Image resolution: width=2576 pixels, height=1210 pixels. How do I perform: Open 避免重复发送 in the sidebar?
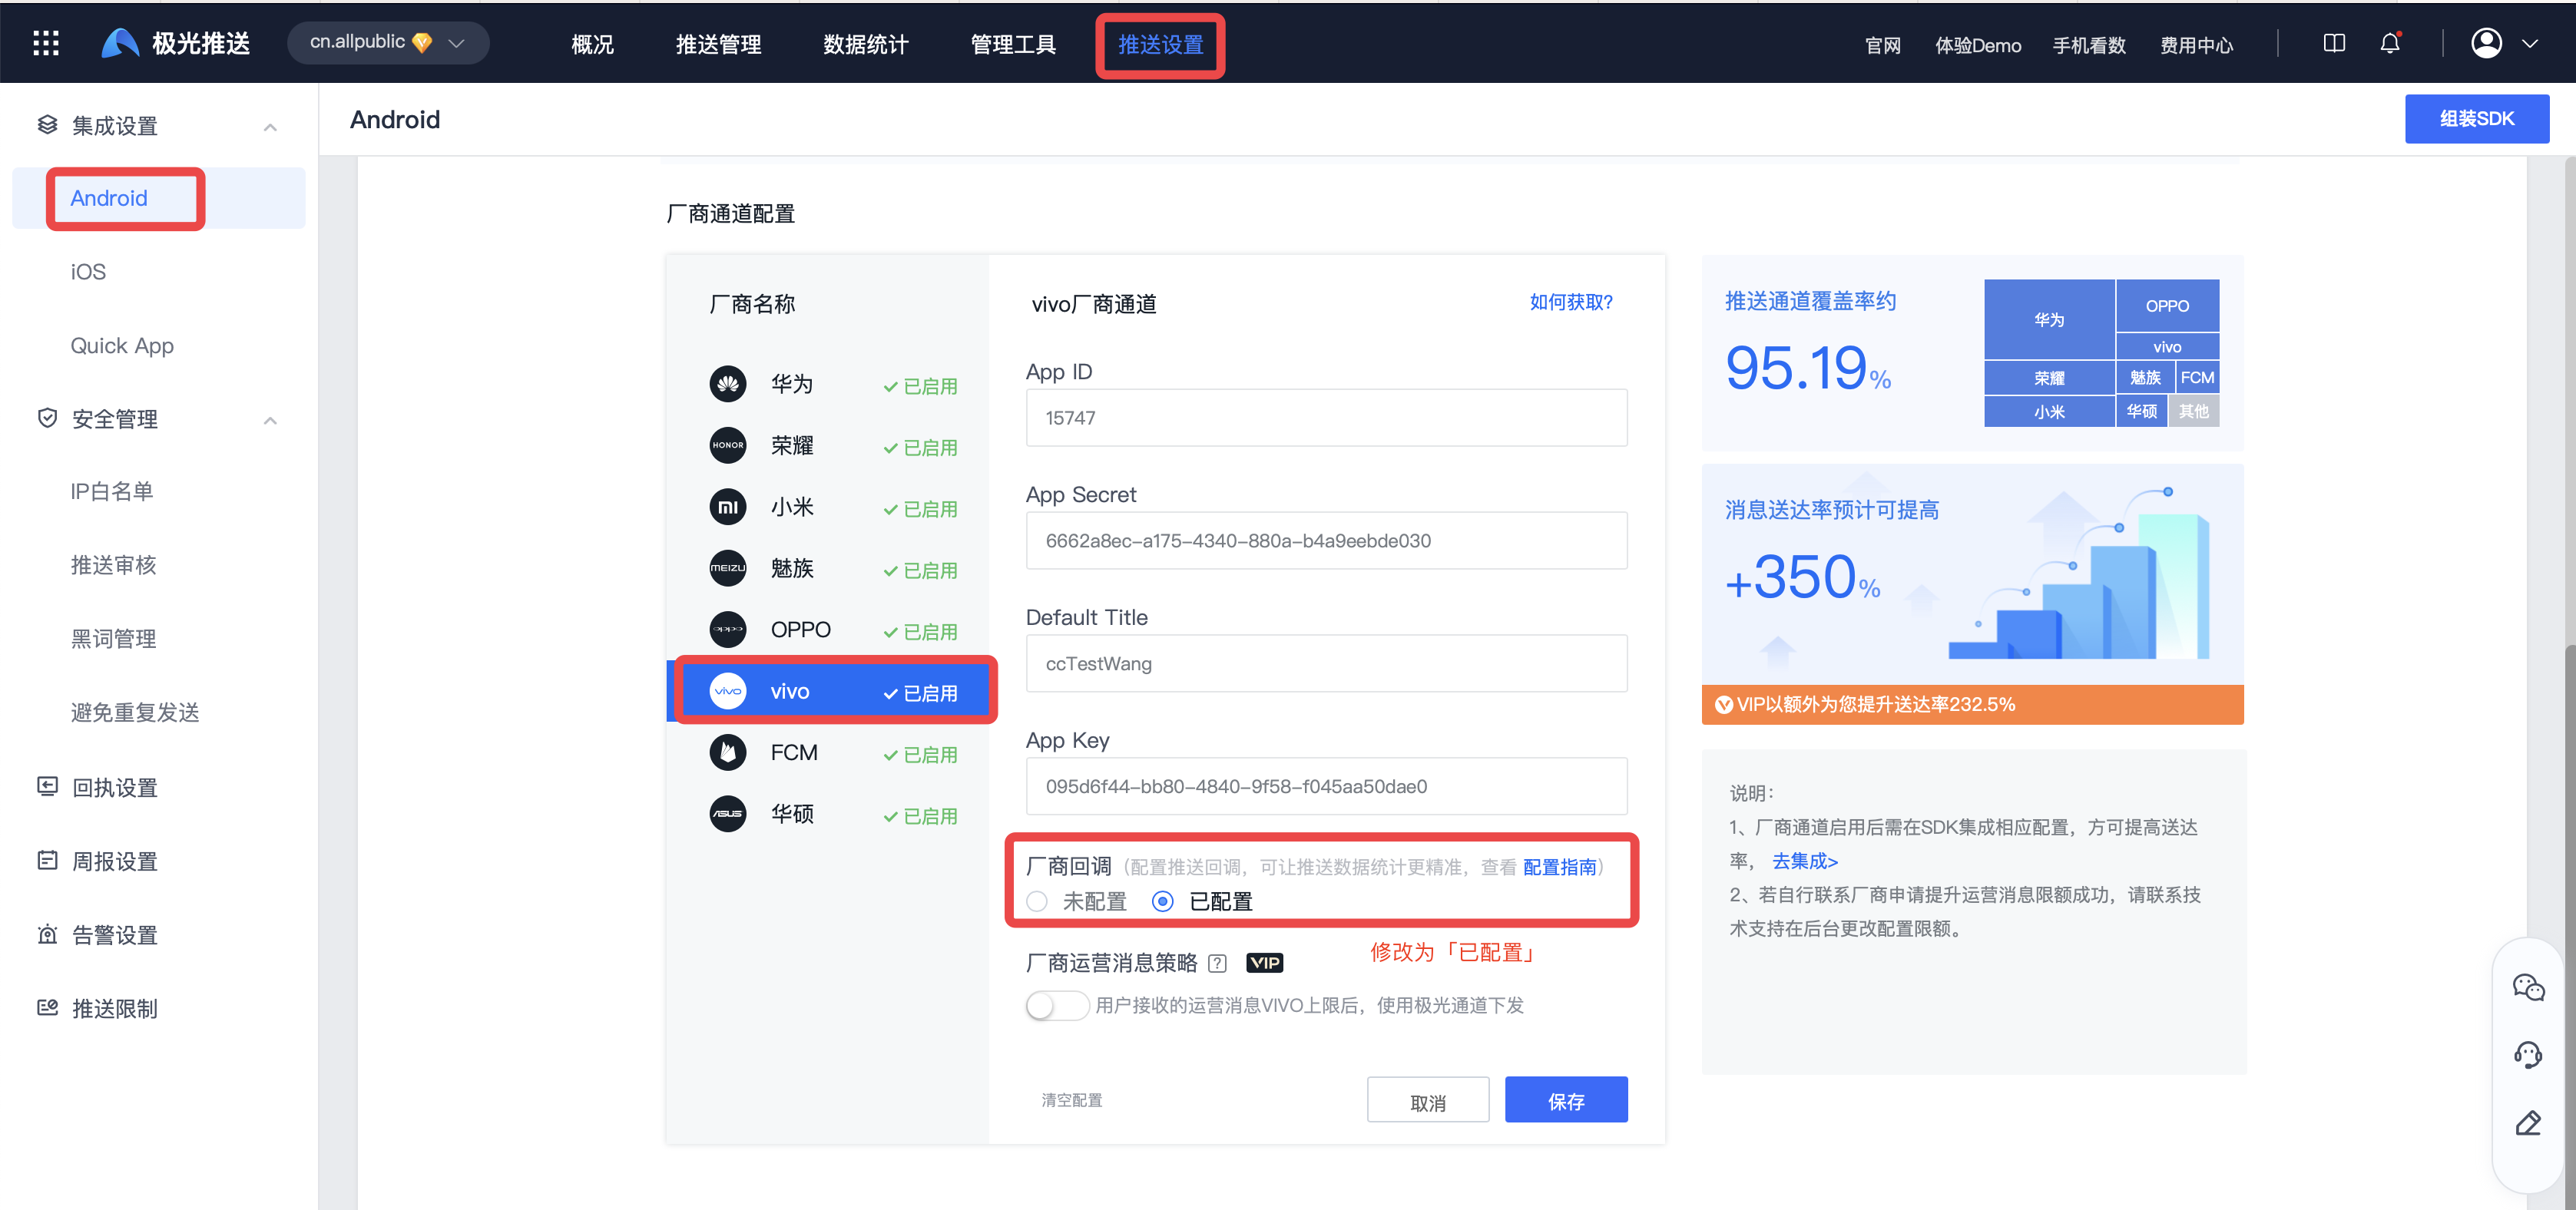tap(135, 712)
